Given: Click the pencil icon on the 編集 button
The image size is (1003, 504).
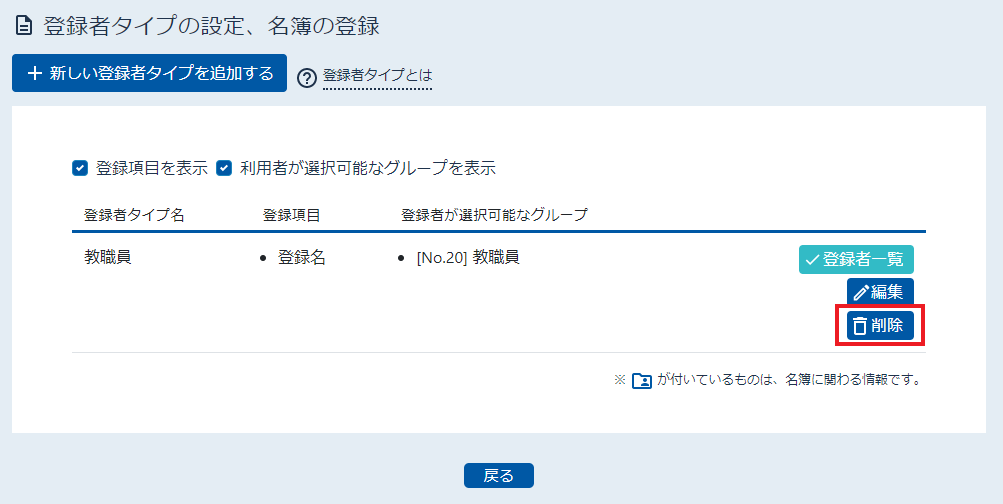Looking at the screenshot, I should tap(861, 292).
